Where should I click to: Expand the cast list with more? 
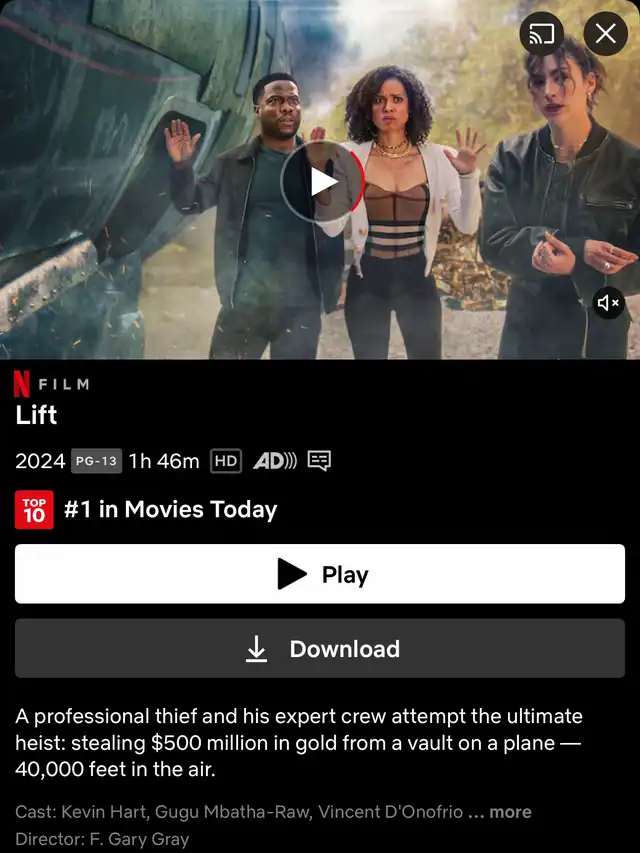510,812
